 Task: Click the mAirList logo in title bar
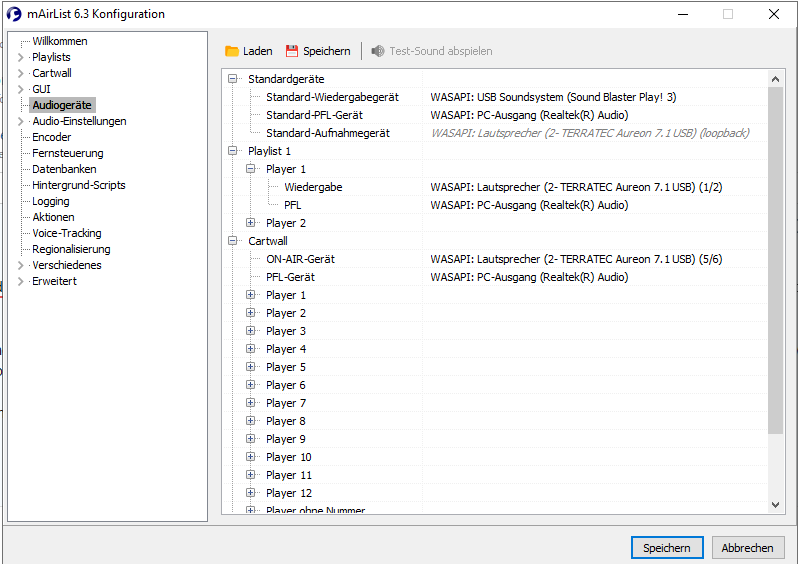tap(14, 14)
